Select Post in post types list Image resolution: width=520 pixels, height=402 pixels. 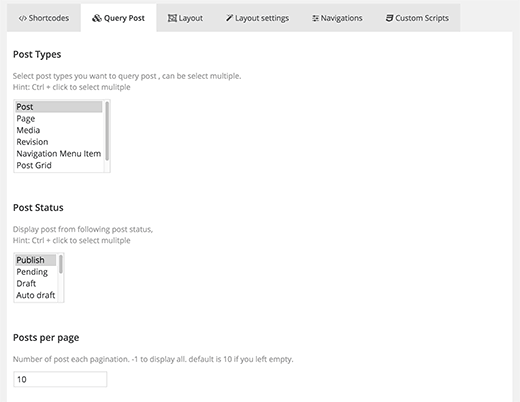59,107
